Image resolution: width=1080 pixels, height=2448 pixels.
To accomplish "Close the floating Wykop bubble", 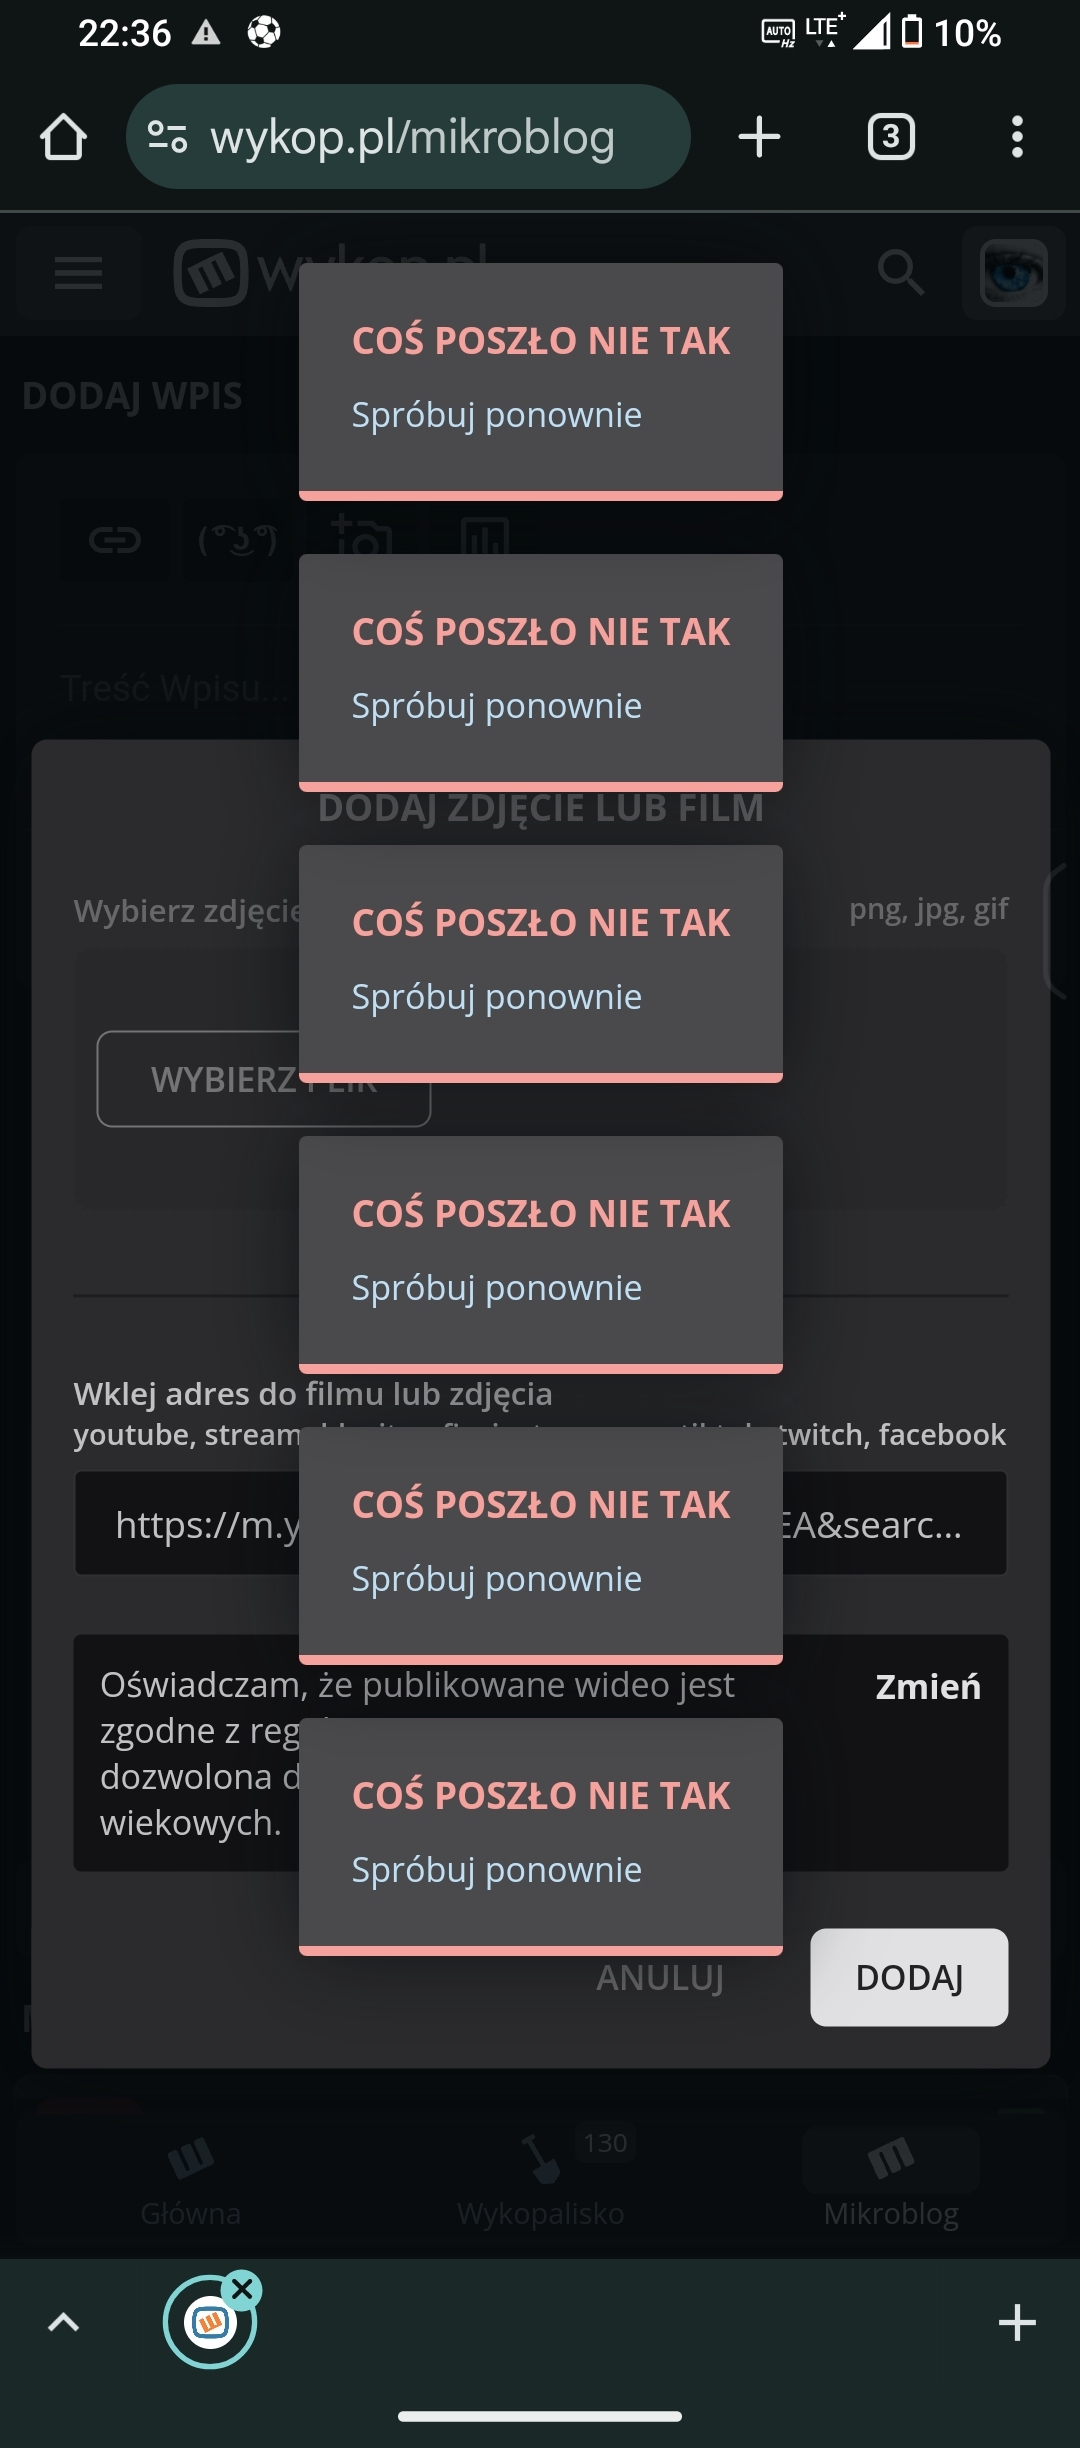I will pyautogui.click(x=242, y=2288).
